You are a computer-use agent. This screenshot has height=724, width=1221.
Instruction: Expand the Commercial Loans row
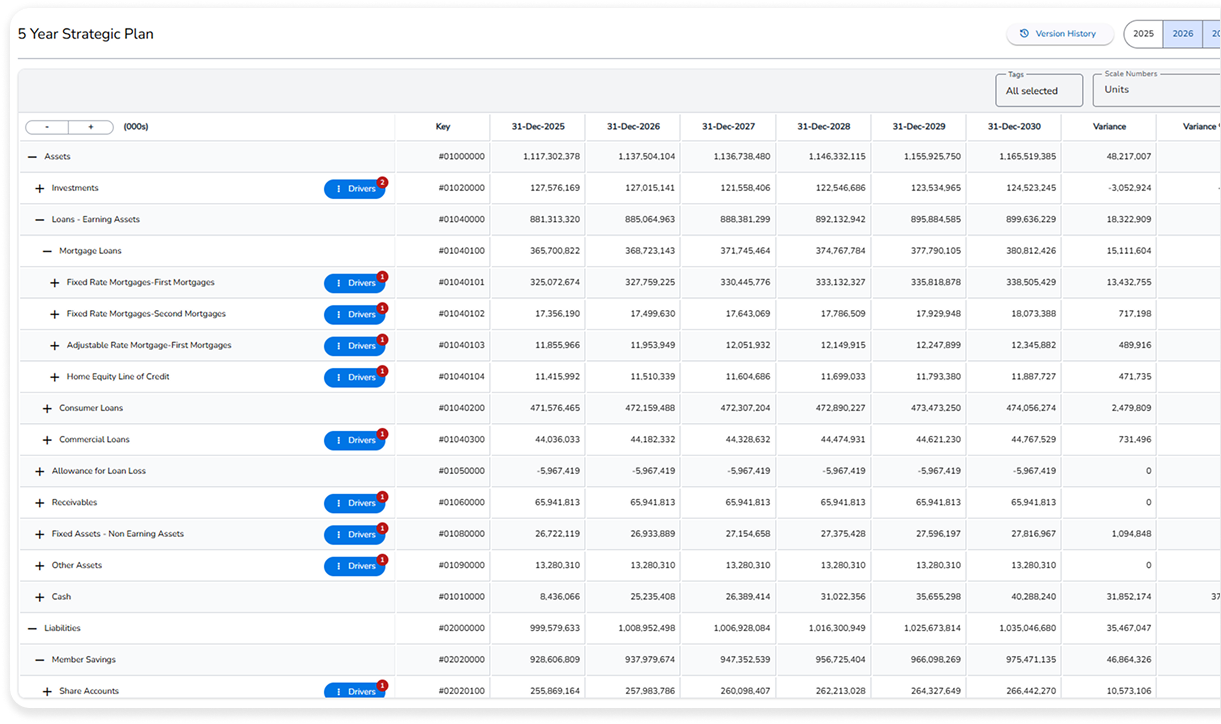point(47,440)
